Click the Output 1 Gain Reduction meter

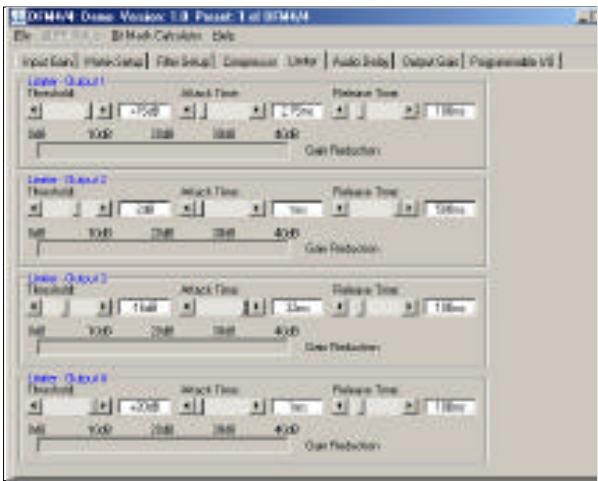click(x=163, y=151)
